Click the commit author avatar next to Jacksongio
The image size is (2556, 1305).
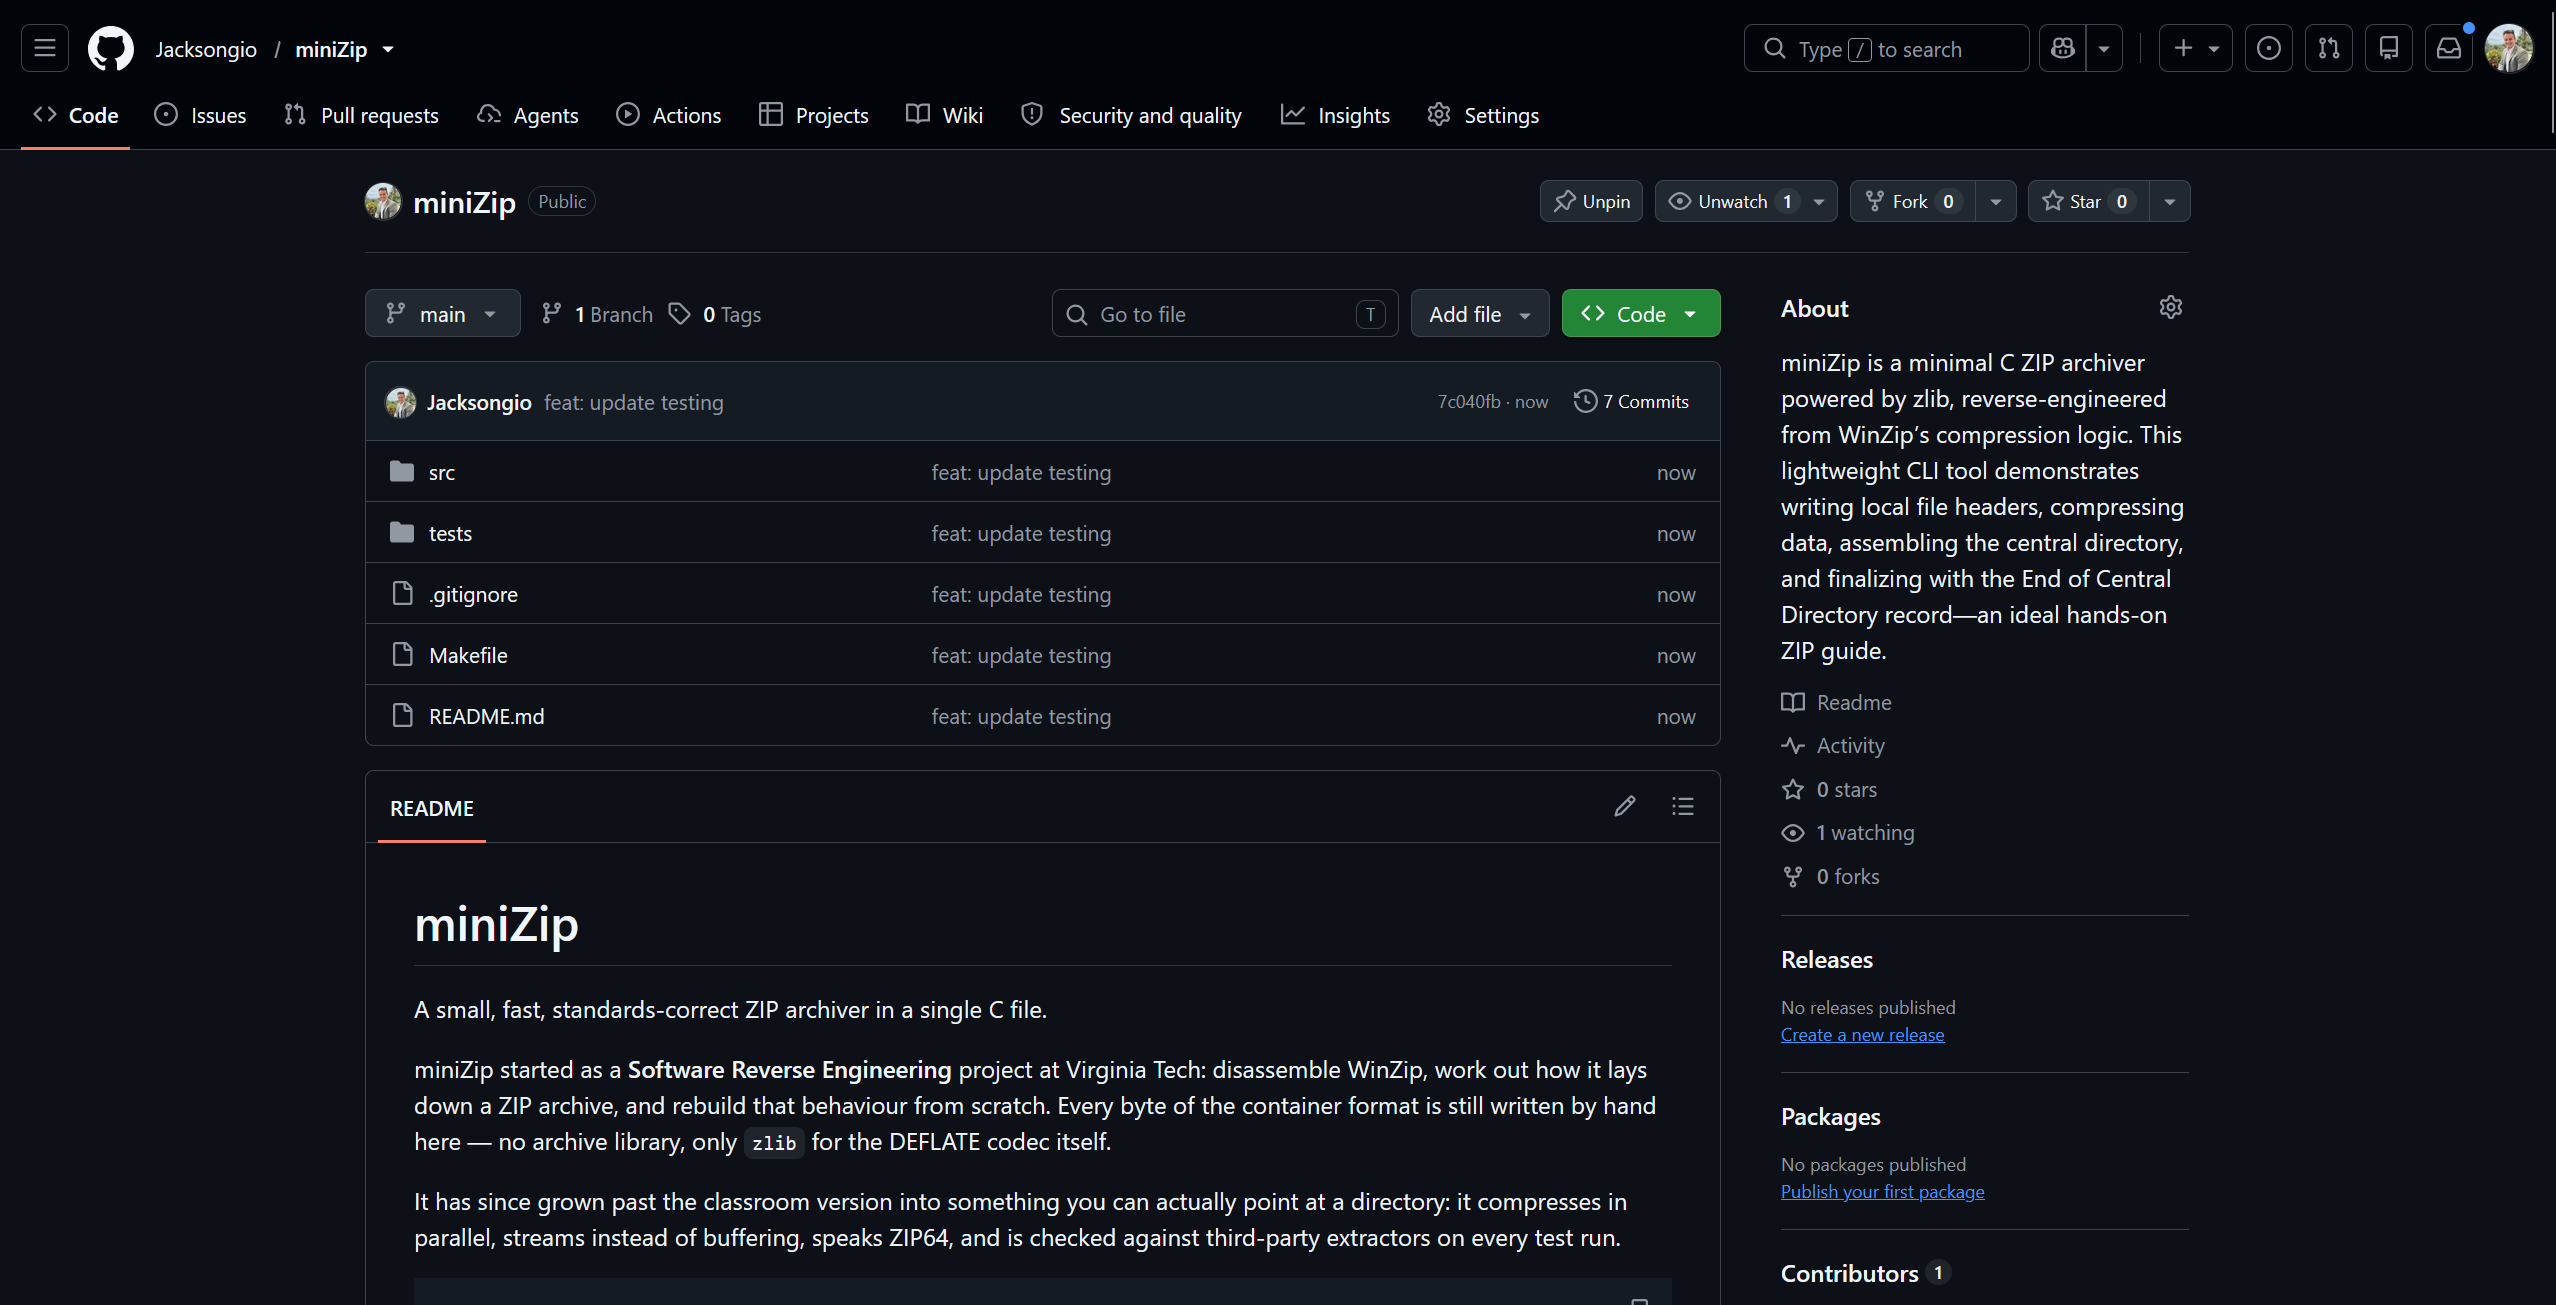tap(401, 402)
